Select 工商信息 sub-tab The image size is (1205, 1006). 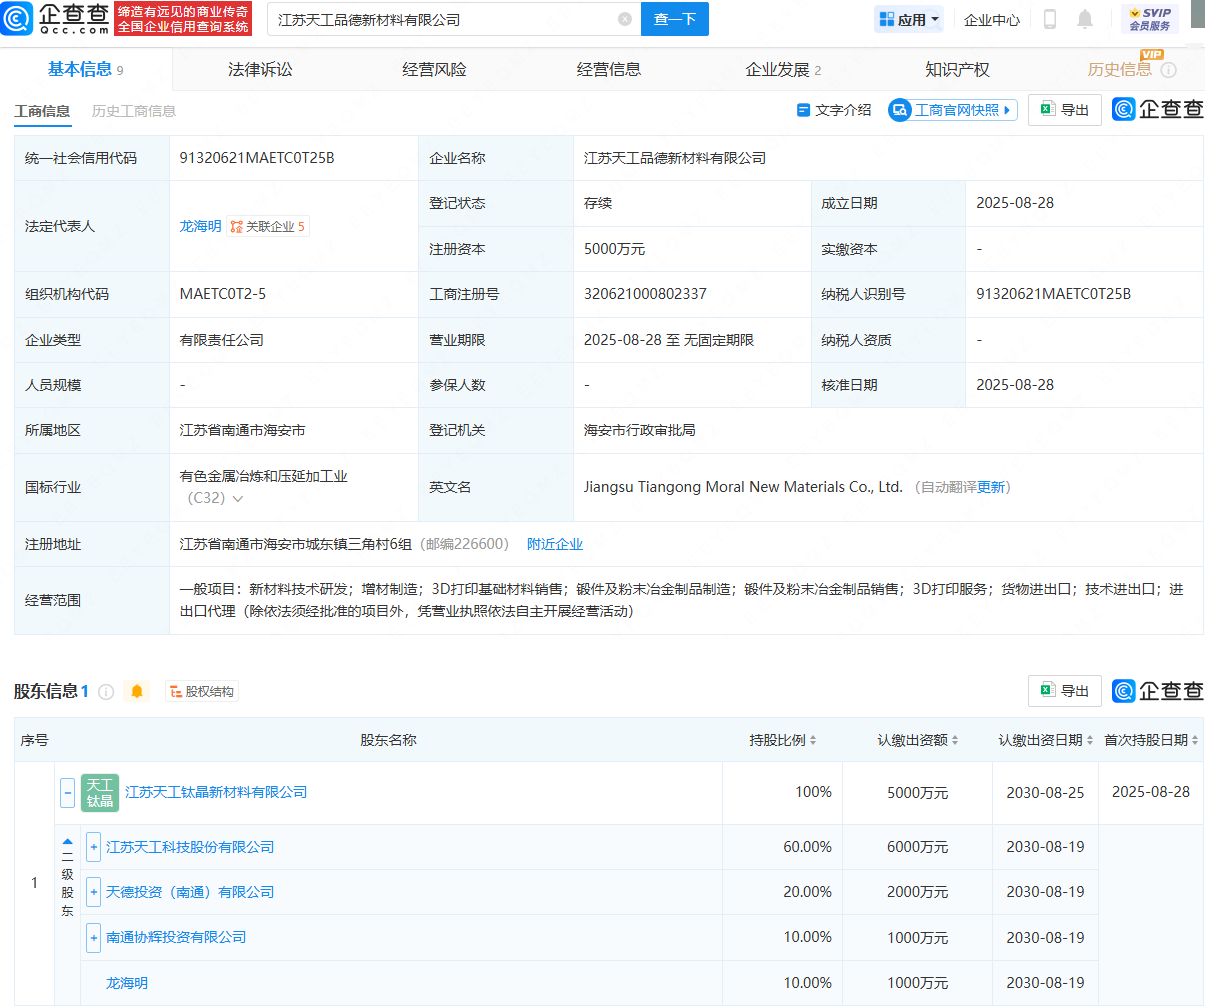click(x=42, y=111)
